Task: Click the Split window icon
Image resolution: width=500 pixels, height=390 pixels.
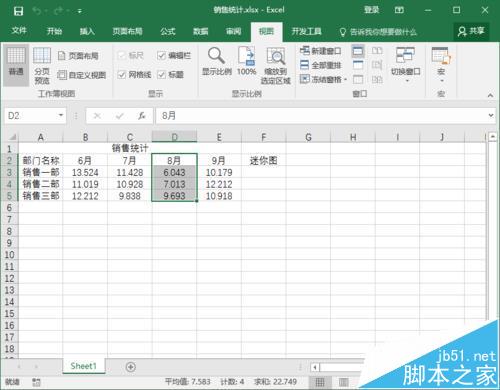Action: (x=358, y=51)
